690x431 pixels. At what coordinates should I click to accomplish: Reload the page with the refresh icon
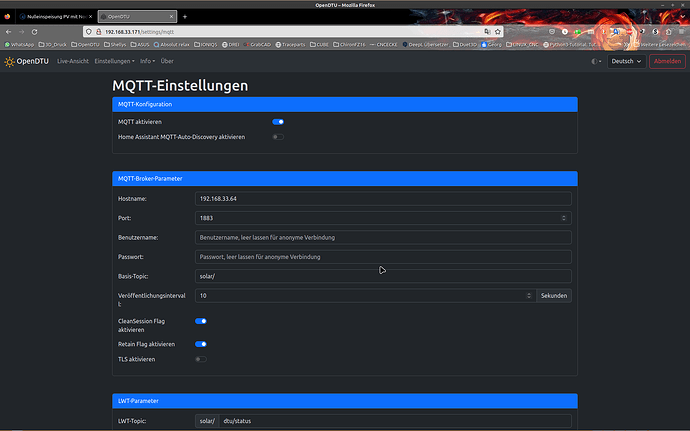tap(34, 32)
